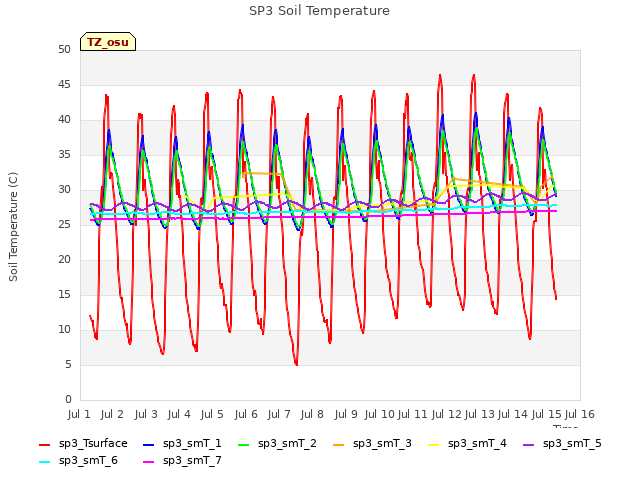640x480 pixels.
Task: Toggle the sp3_smT_3 legend entry
Action: [x=372, y=444]
